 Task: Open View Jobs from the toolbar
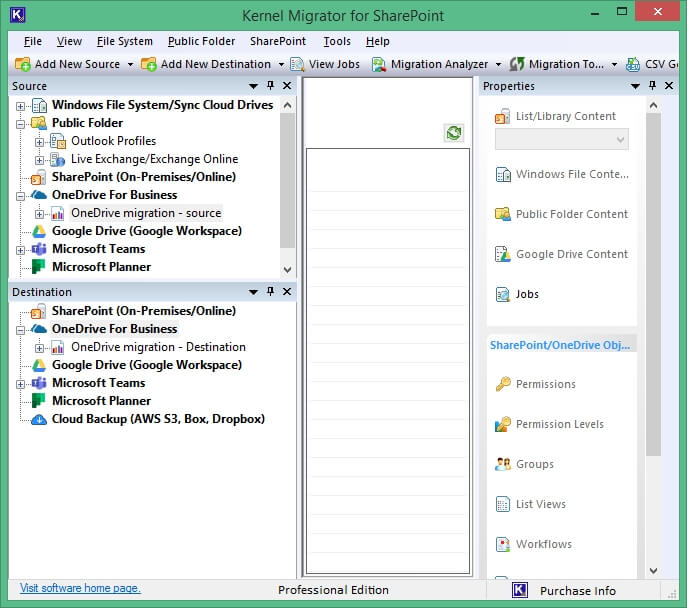click(x=325, y=64)
